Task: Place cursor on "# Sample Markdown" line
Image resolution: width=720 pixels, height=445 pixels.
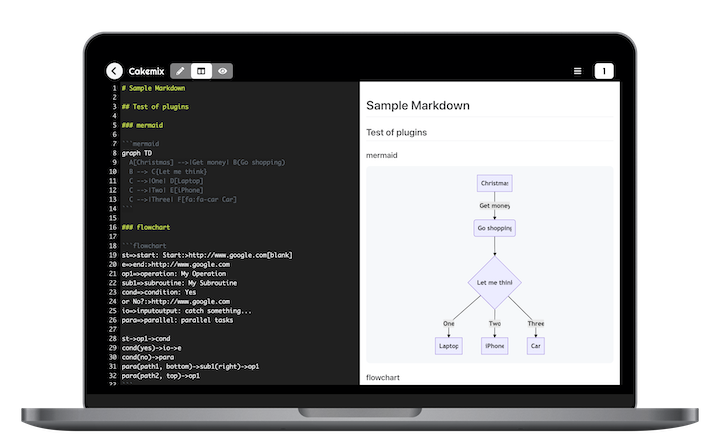Action: 153,88
